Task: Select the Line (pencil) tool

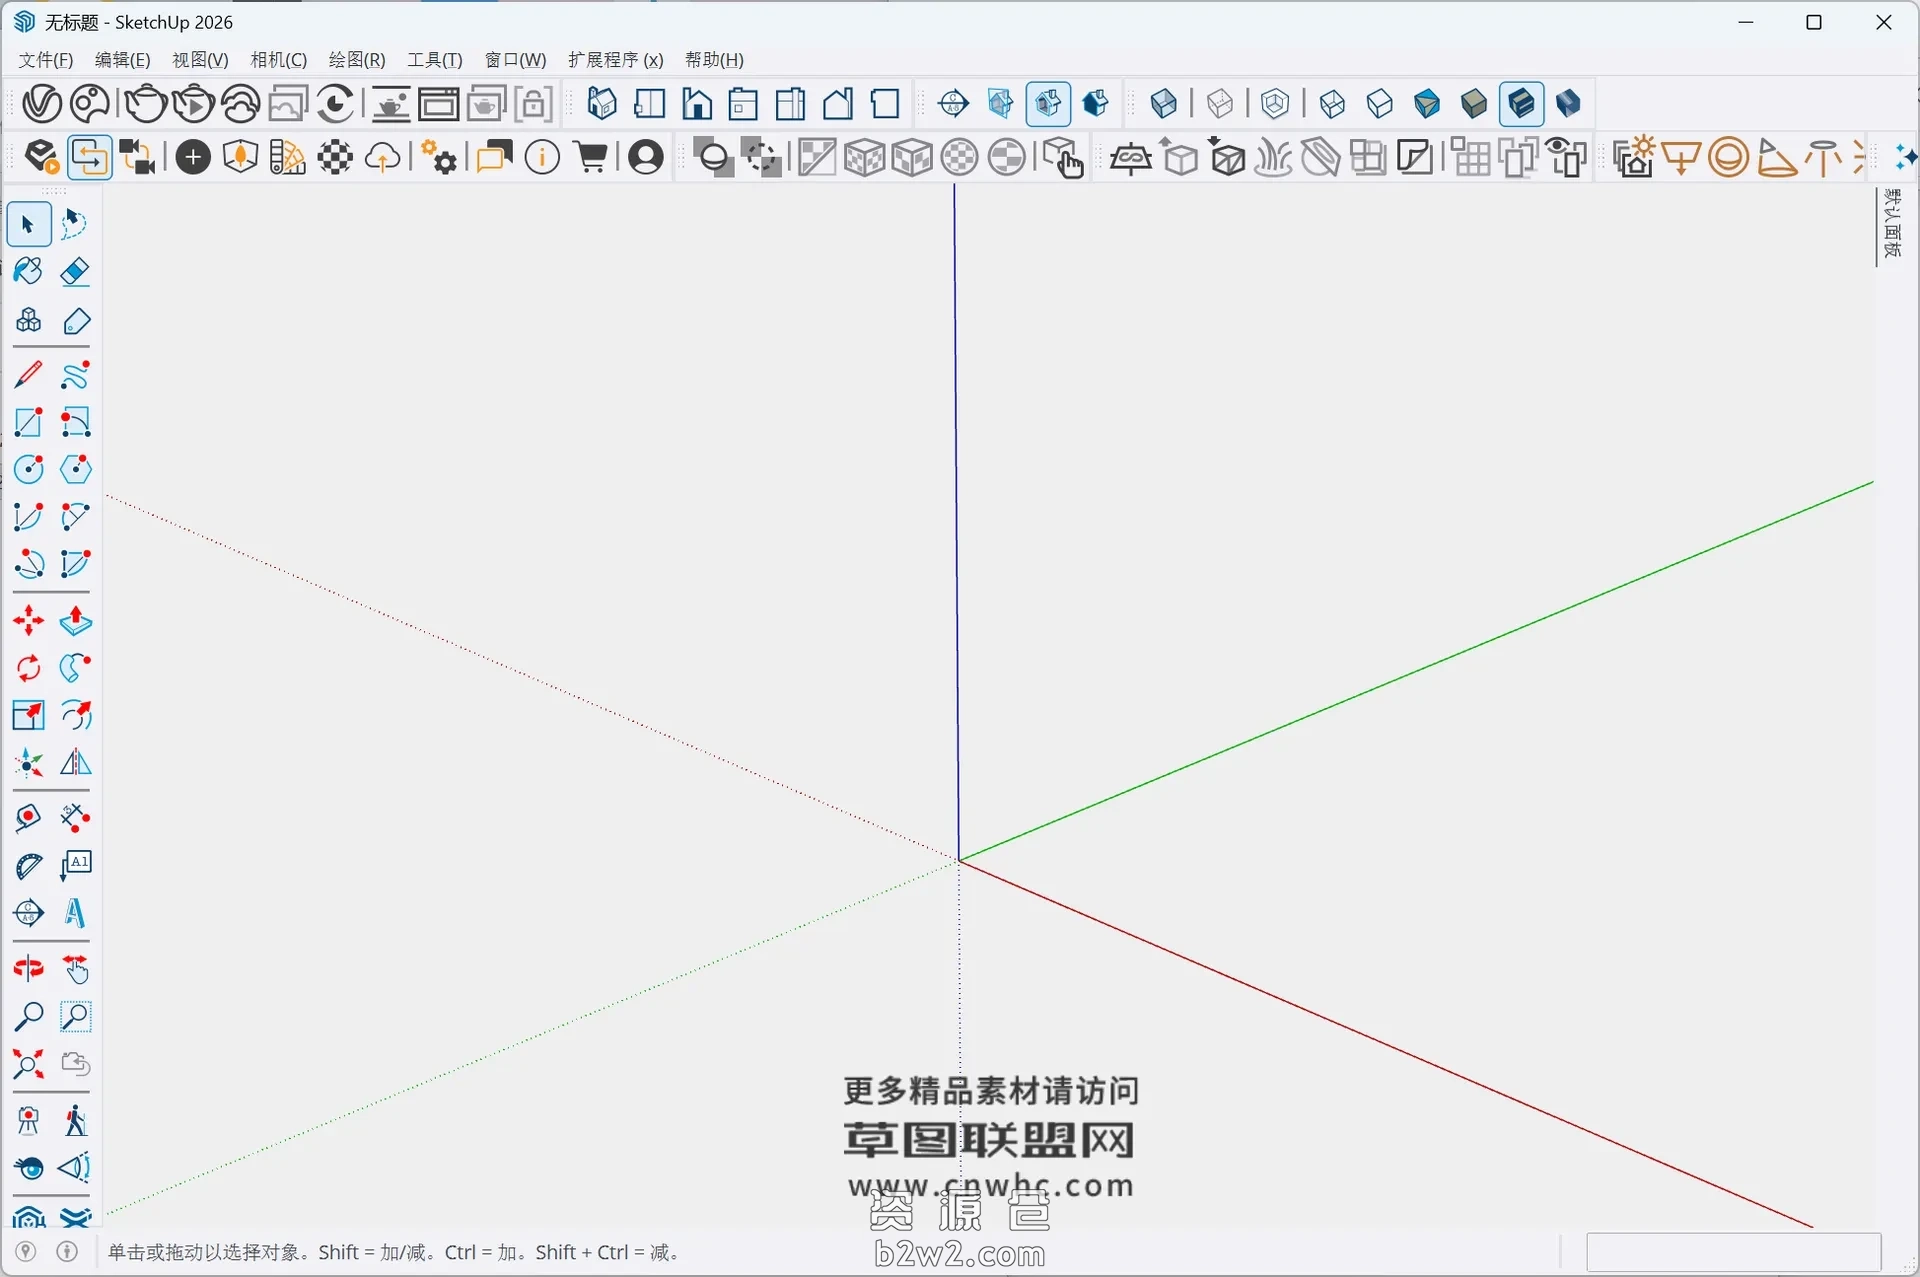Action: [28, 374]
